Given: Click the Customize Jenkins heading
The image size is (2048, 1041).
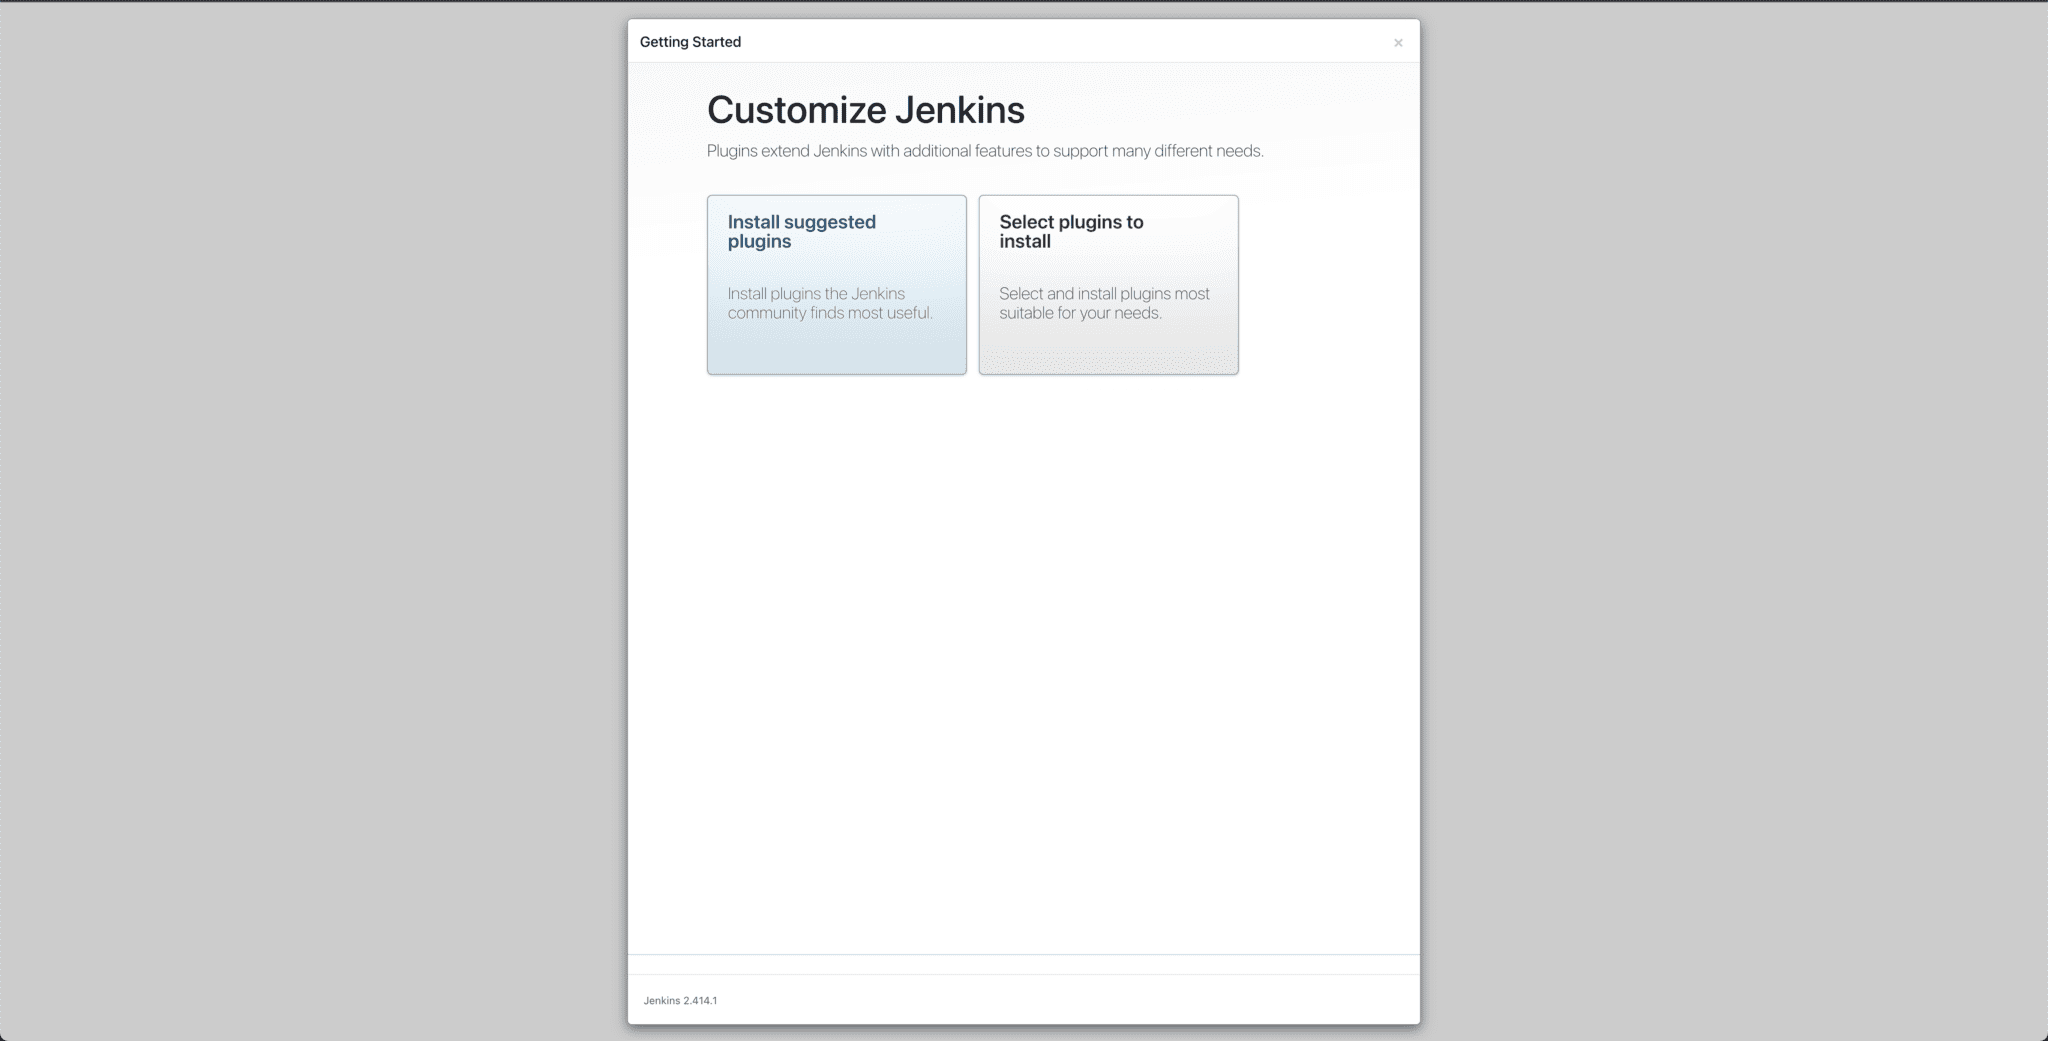Looking at the screenshot, I should click(866, 110).
